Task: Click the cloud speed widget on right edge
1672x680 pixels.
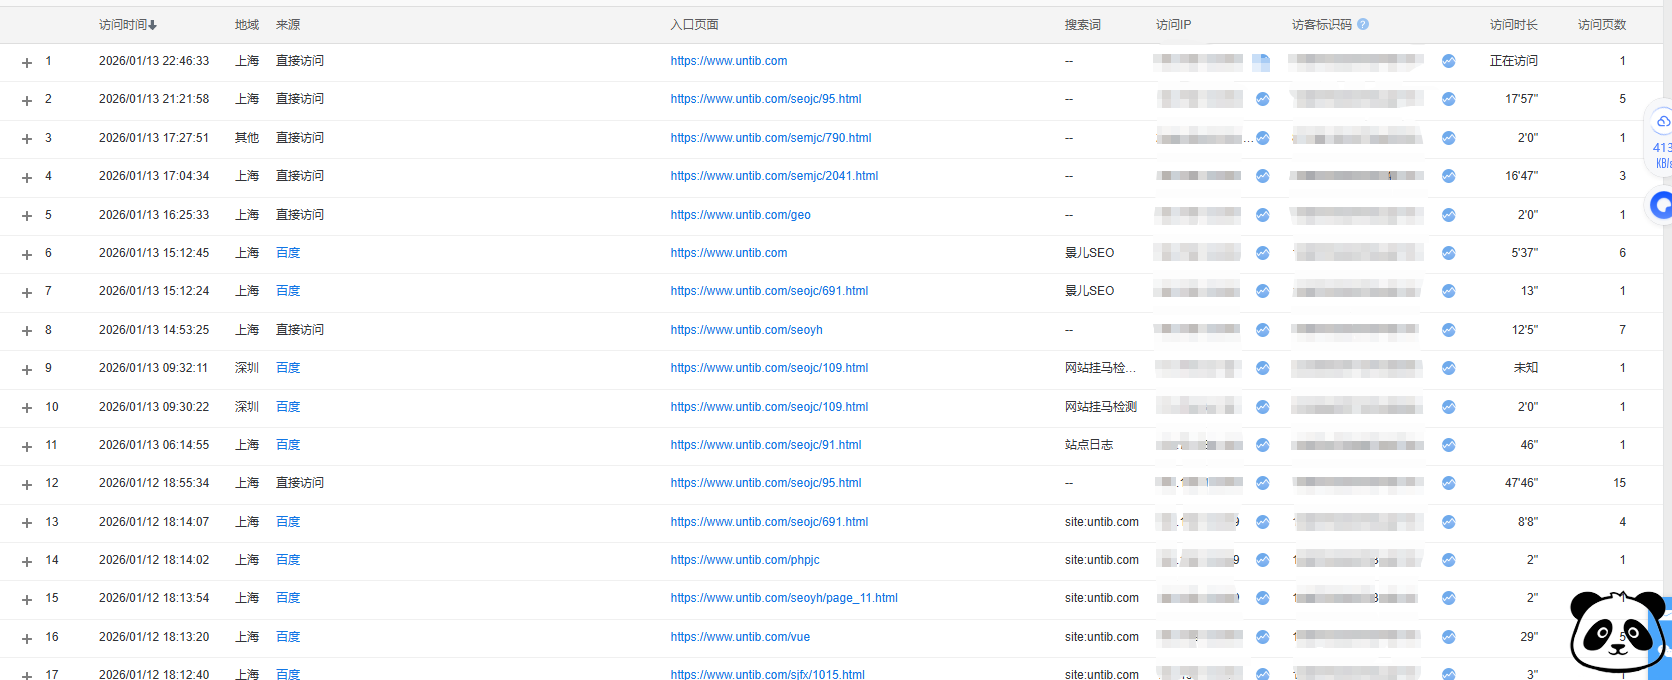Action: (1661, 138)
